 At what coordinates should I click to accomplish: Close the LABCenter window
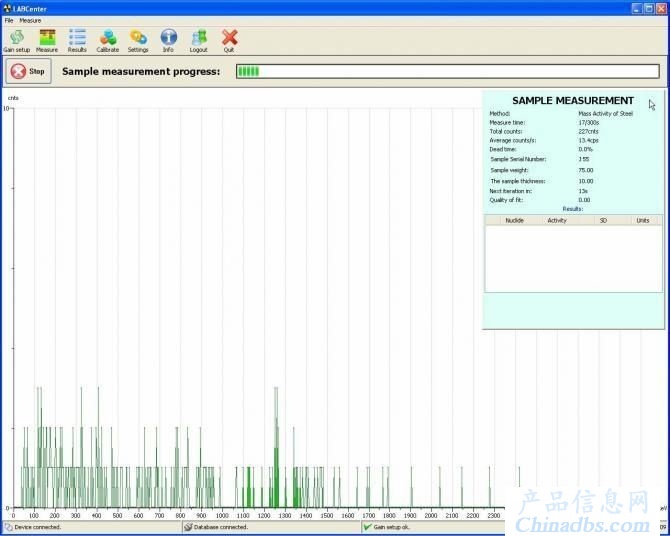pyautogui.click(x=661, y=8)
